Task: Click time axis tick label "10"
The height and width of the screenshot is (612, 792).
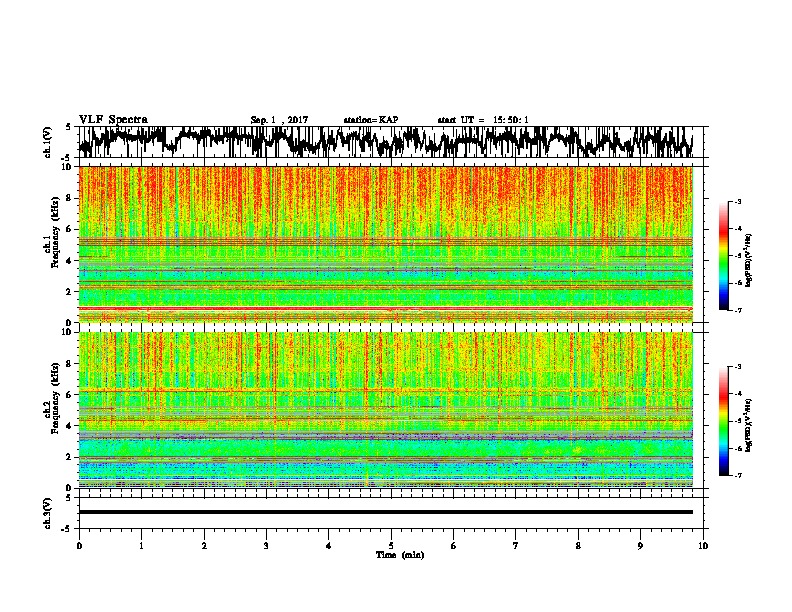Action: tap(703, 546)
